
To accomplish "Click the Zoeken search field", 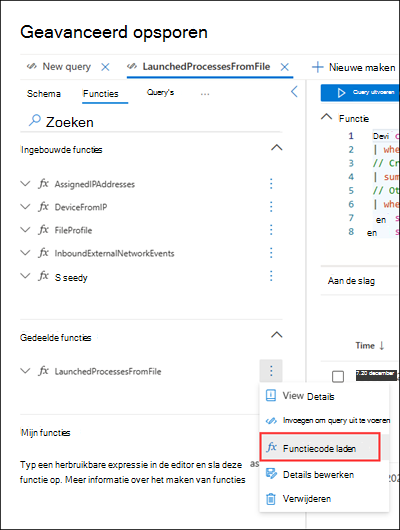I will pos(151,122).
